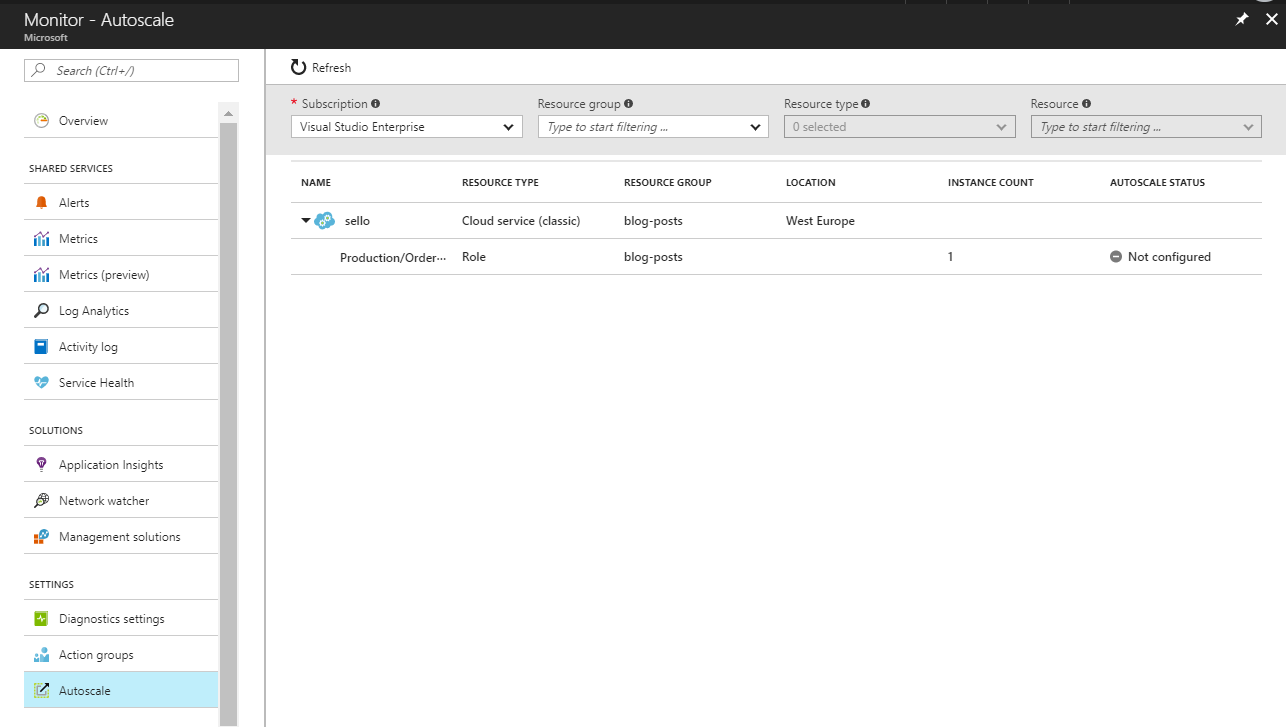Click the Resource type info icon
Viewport: 1286px width, 727px height.
pyautogui.click(x=865, y=104)
